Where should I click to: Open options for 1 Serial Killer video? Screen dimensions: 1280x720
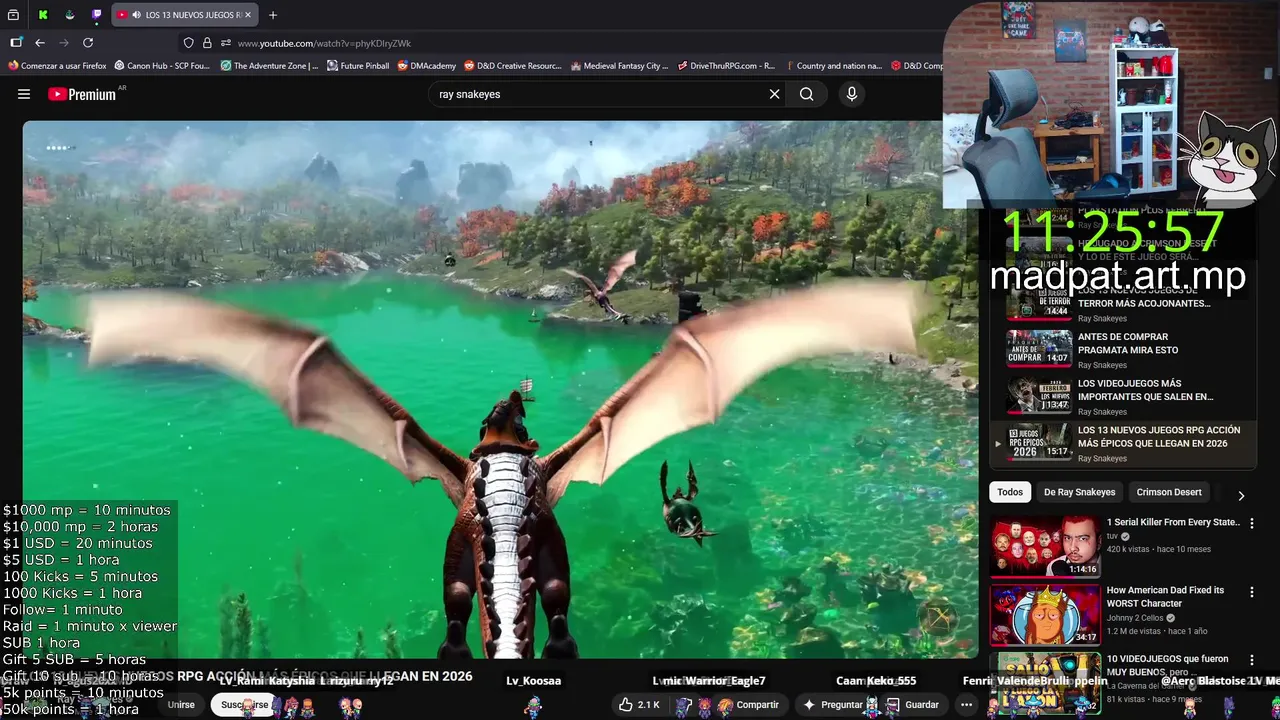coord(1251,523)
